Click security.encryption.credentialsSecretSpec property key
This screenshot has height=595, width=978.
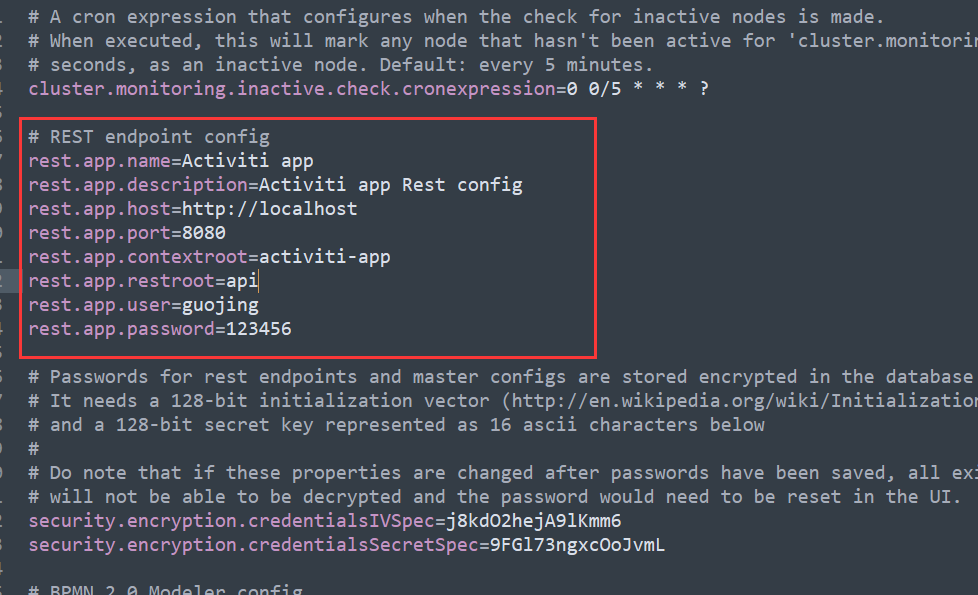[253, 545]
